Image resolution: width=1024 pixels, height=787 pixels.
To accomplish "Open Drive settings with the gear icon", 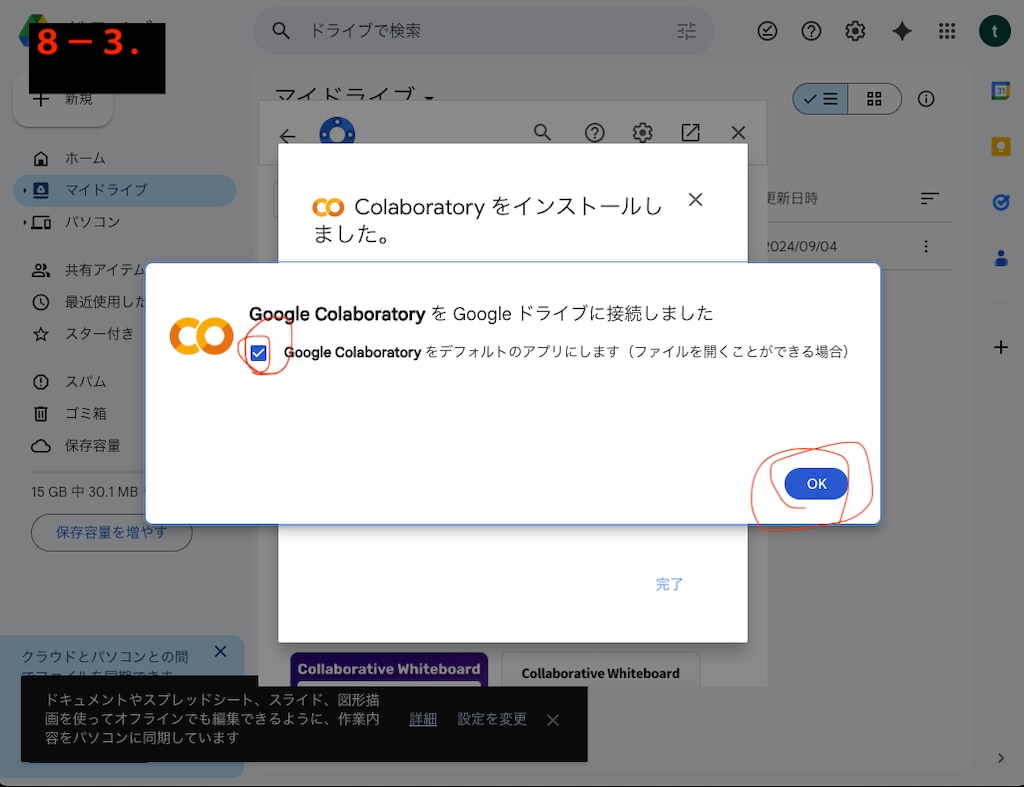I will coord(855,31).
